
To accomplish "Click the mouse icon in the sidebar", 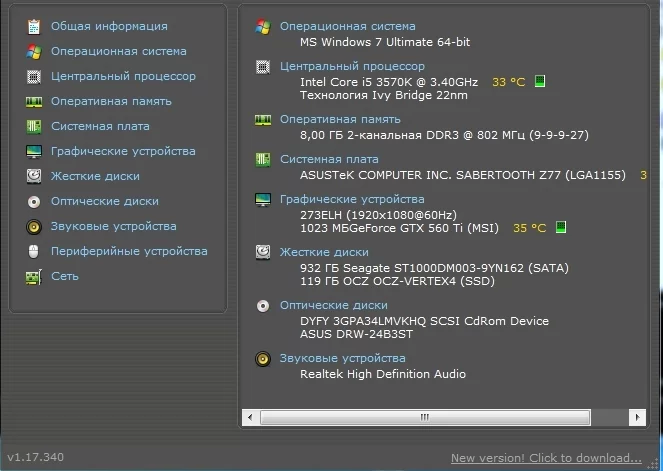I will (33, 252).
